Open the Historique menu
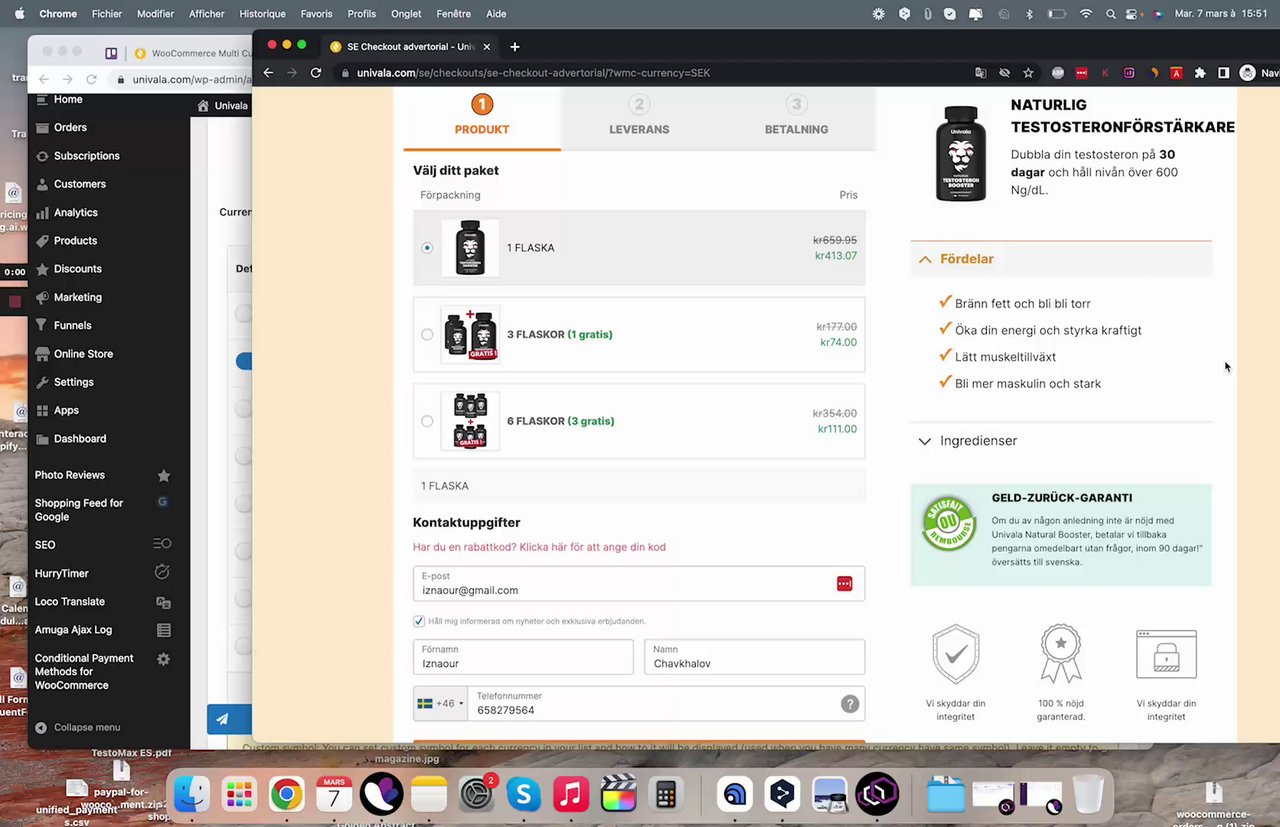 pos(262,14)
